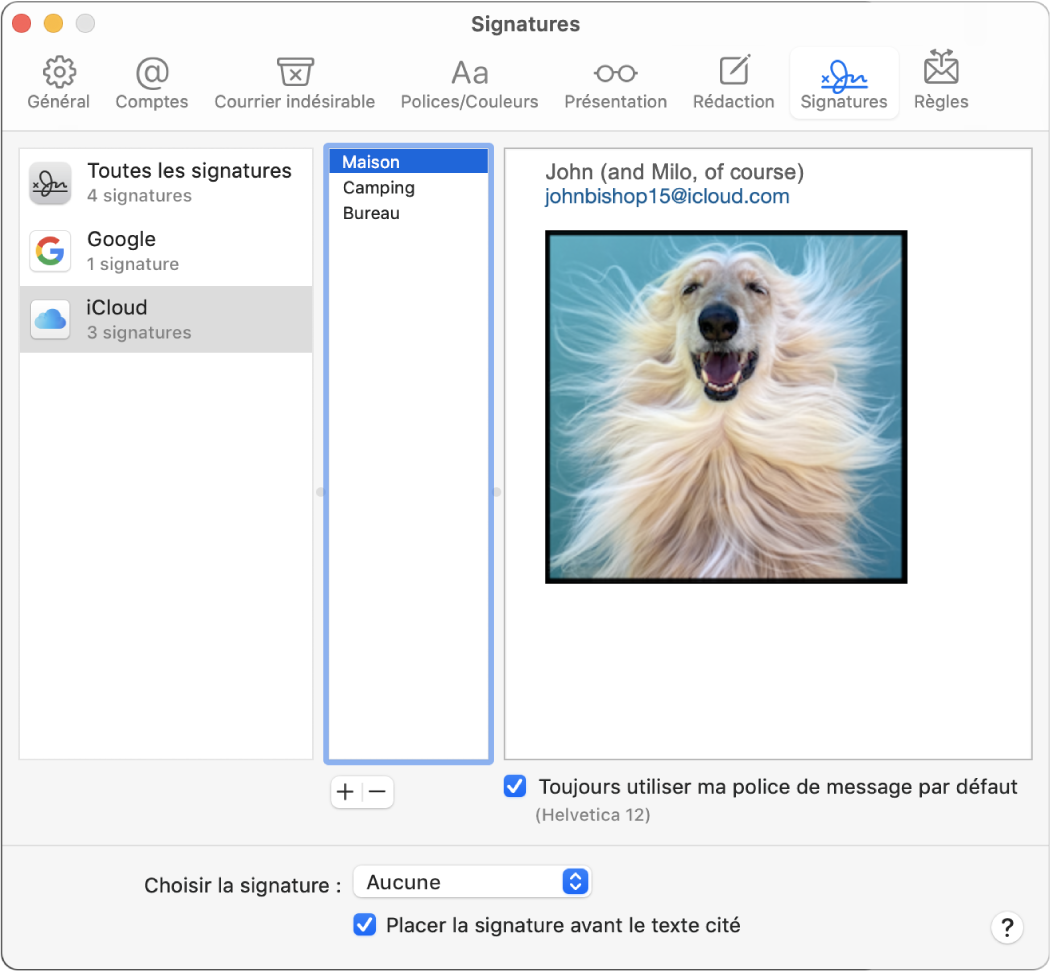Screen dimensions: 1051x971
Task: Open the Choisir la signature dropdown
Action: point(471,882)
